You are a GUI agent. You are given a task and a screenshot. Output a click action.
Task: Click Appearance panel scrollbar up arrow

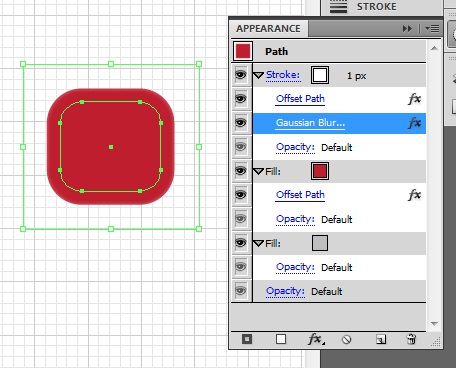tap(434, 48)
